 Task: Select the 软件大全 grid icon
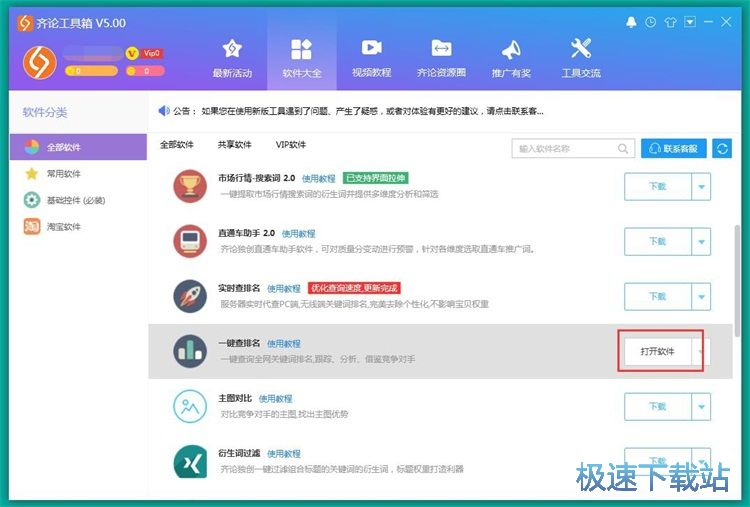(x=301, y=49)
